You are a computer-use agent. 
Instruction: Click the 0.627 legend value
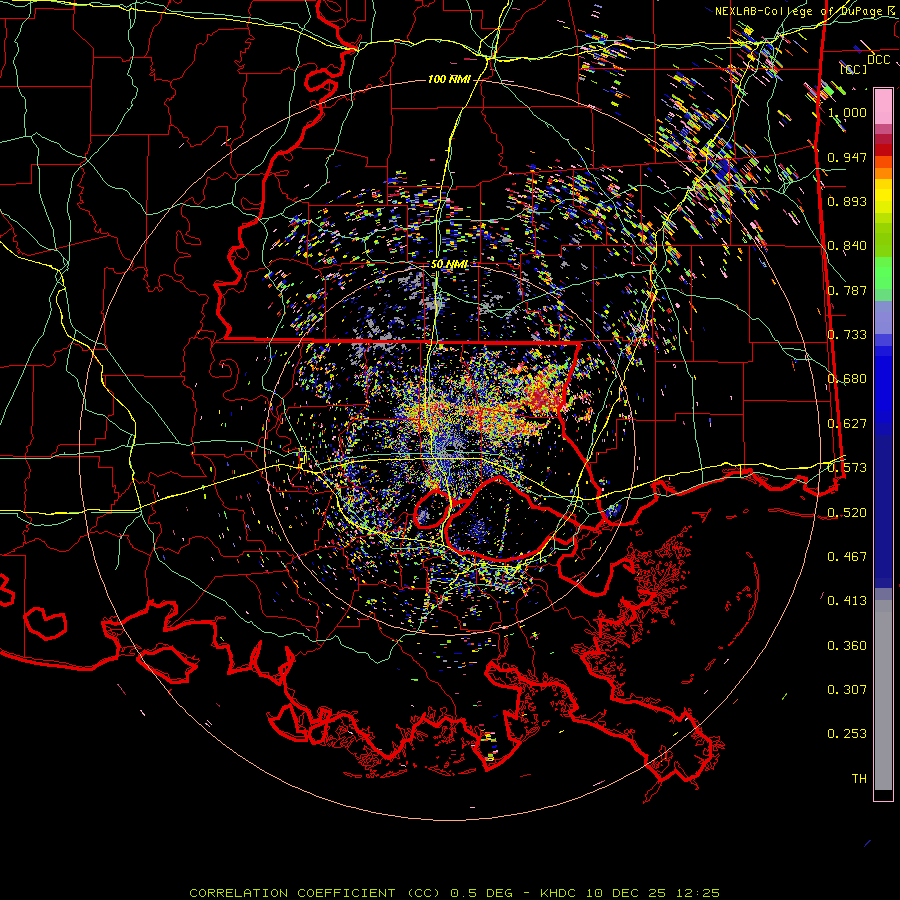(847, 424)
